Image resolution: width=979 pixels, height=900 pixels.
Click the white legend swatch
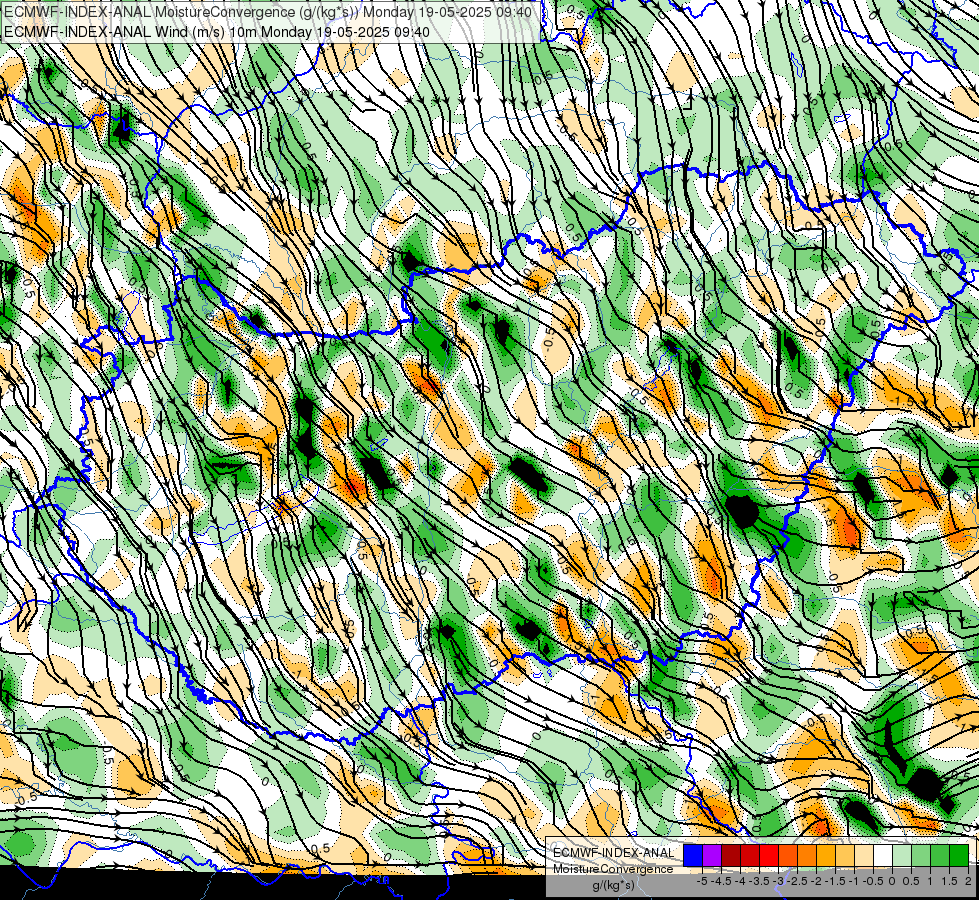[x=883, y=856]
